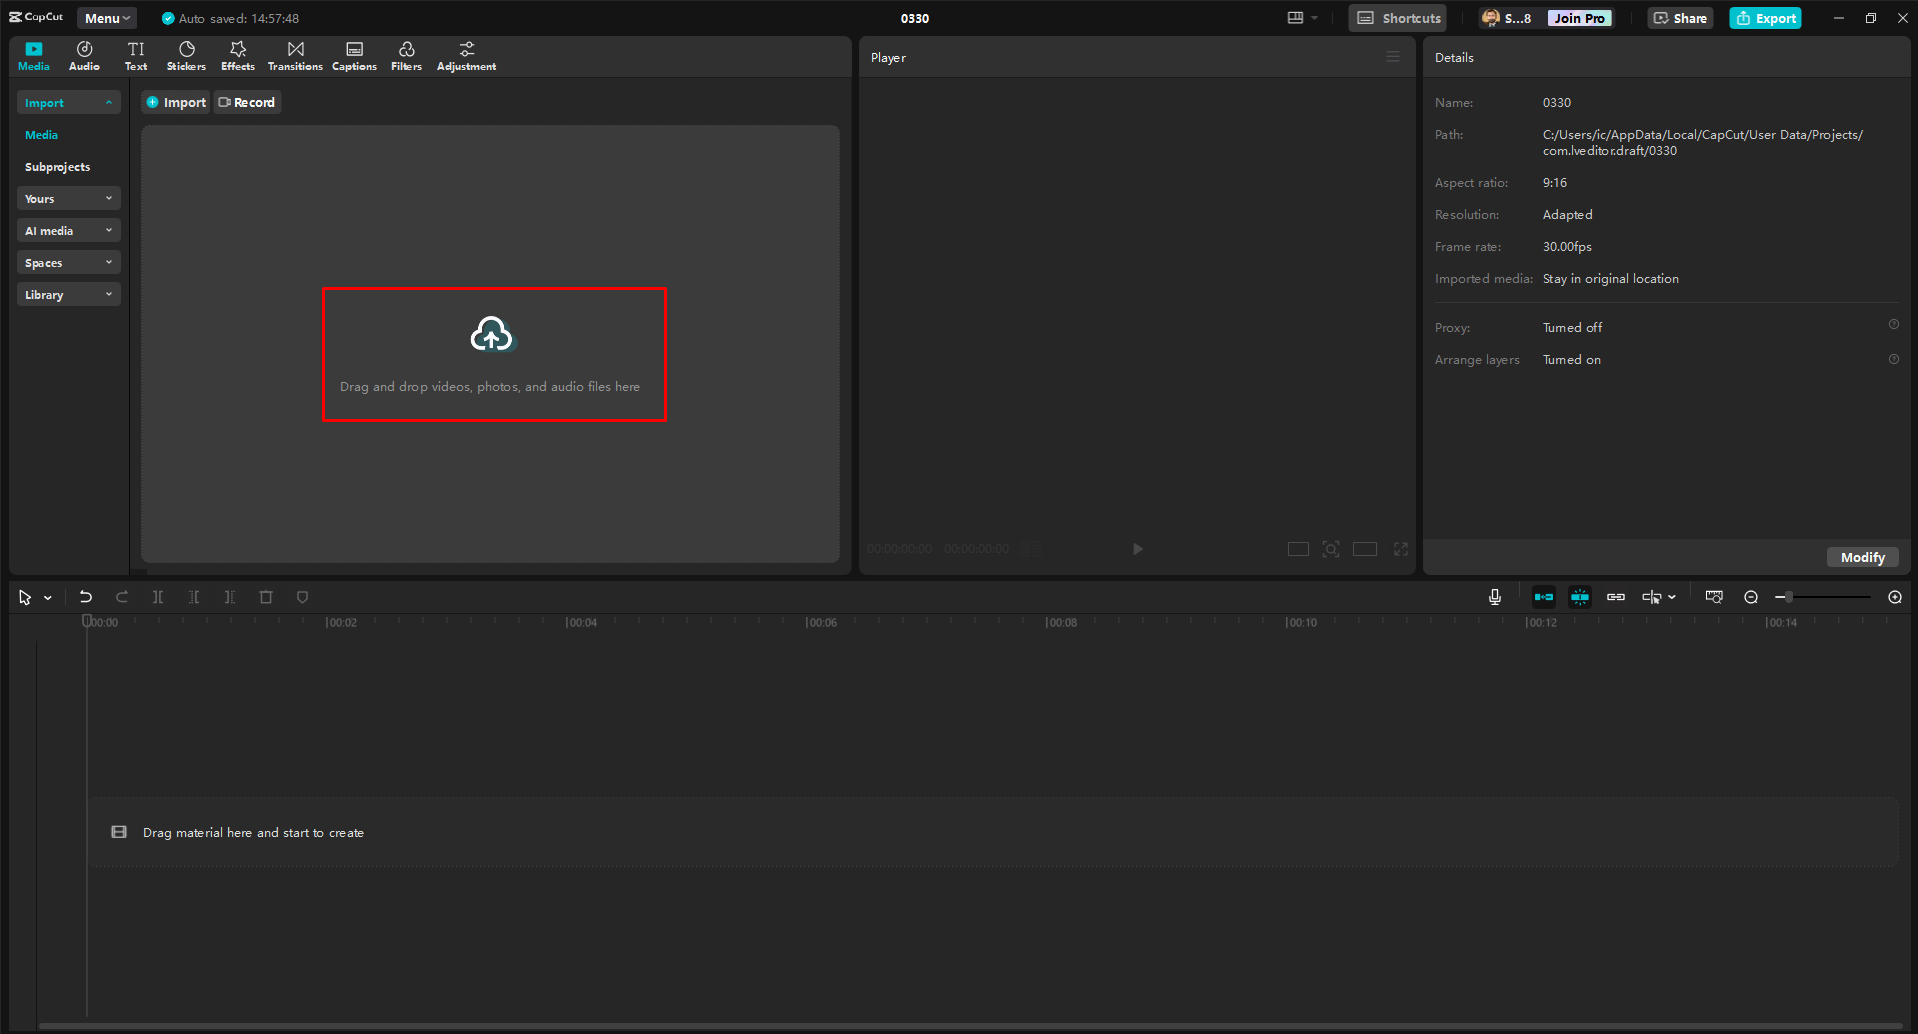Click the Delete trash icon
This screenshot has width=1918, height=1034.
(266, 597)
